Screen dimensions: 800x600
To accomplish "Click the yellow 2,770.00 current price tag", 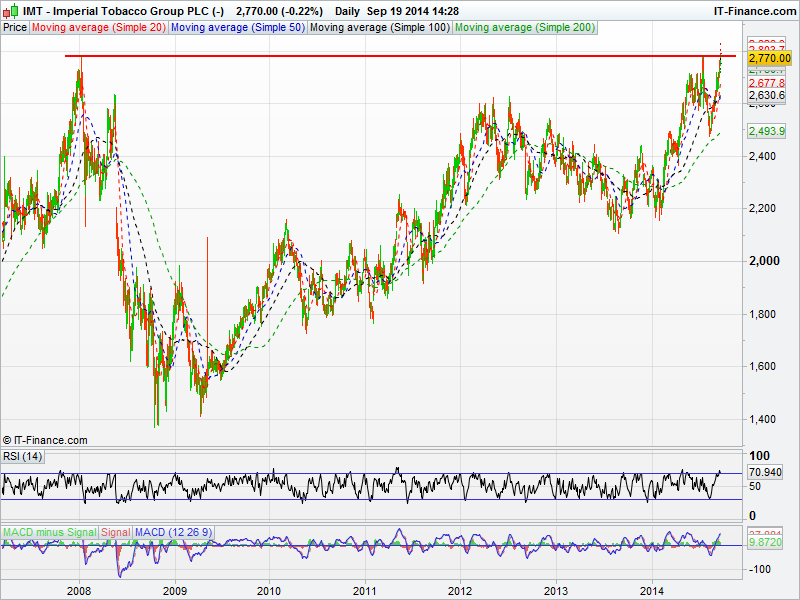I will pos(769,59).
